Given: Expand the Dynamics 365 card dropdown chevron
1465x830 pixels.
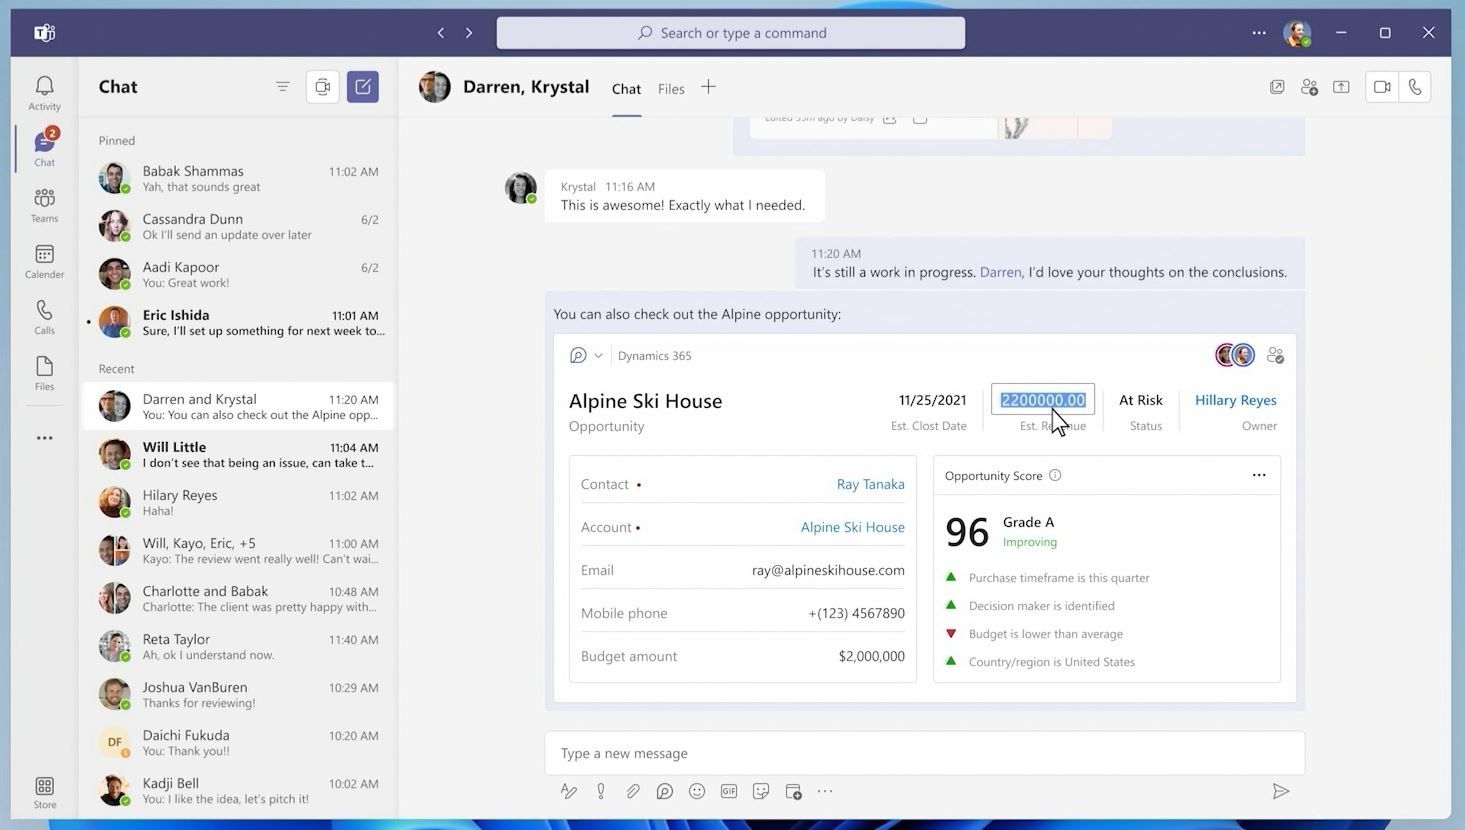Looking at the screenshot, I should pyautogui.click(x=598, y=356).
